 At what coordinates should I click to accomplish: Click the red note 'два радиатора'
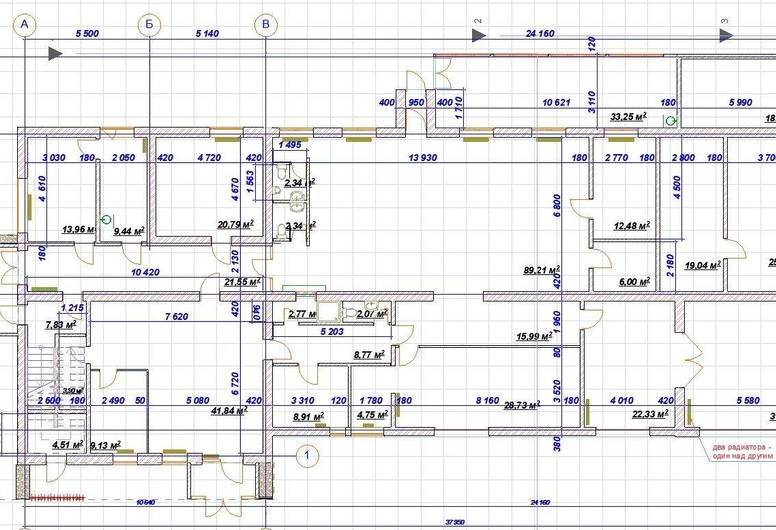click(x=739, y=448)
